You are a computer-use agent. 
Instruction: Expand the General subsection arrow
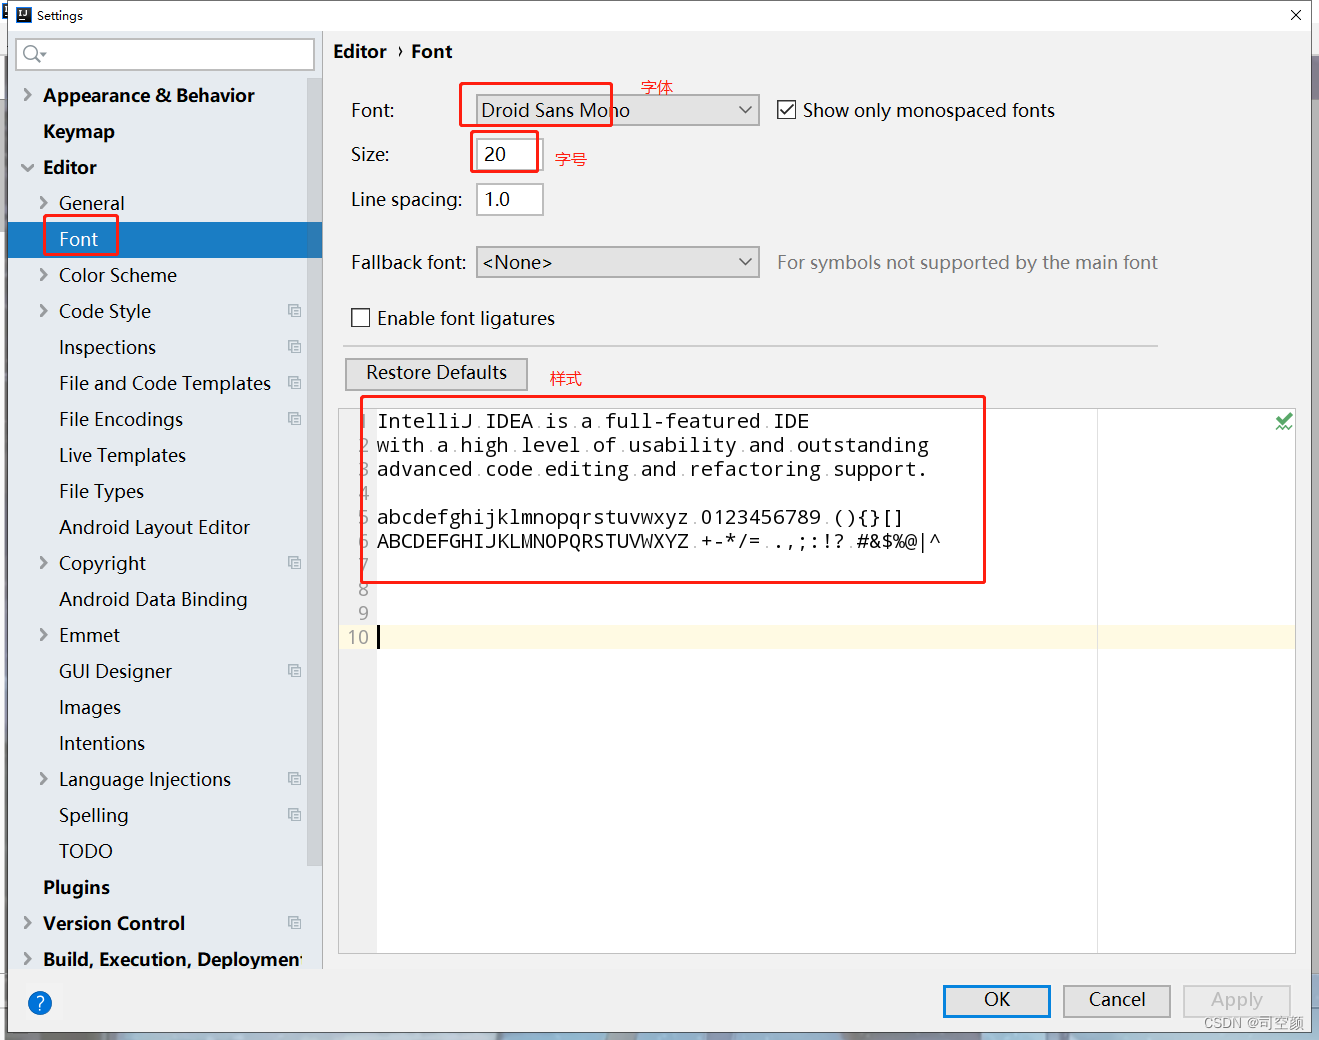(x=43, y=203)
